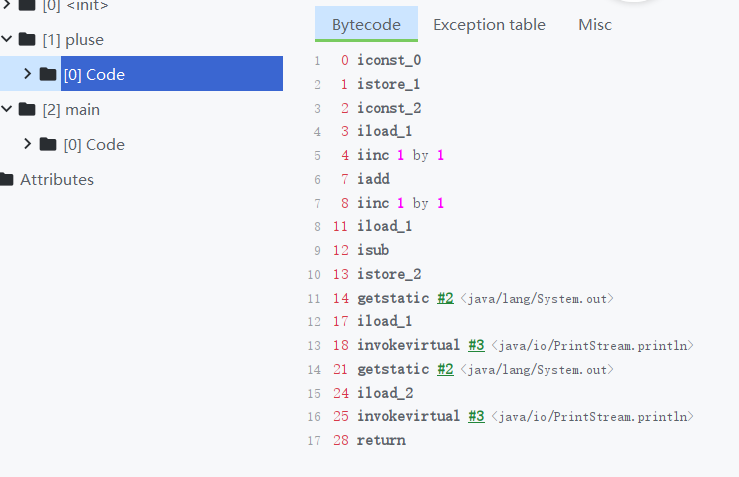
Task: Switch to the Bytecode tab
Action: coord(366,24)
